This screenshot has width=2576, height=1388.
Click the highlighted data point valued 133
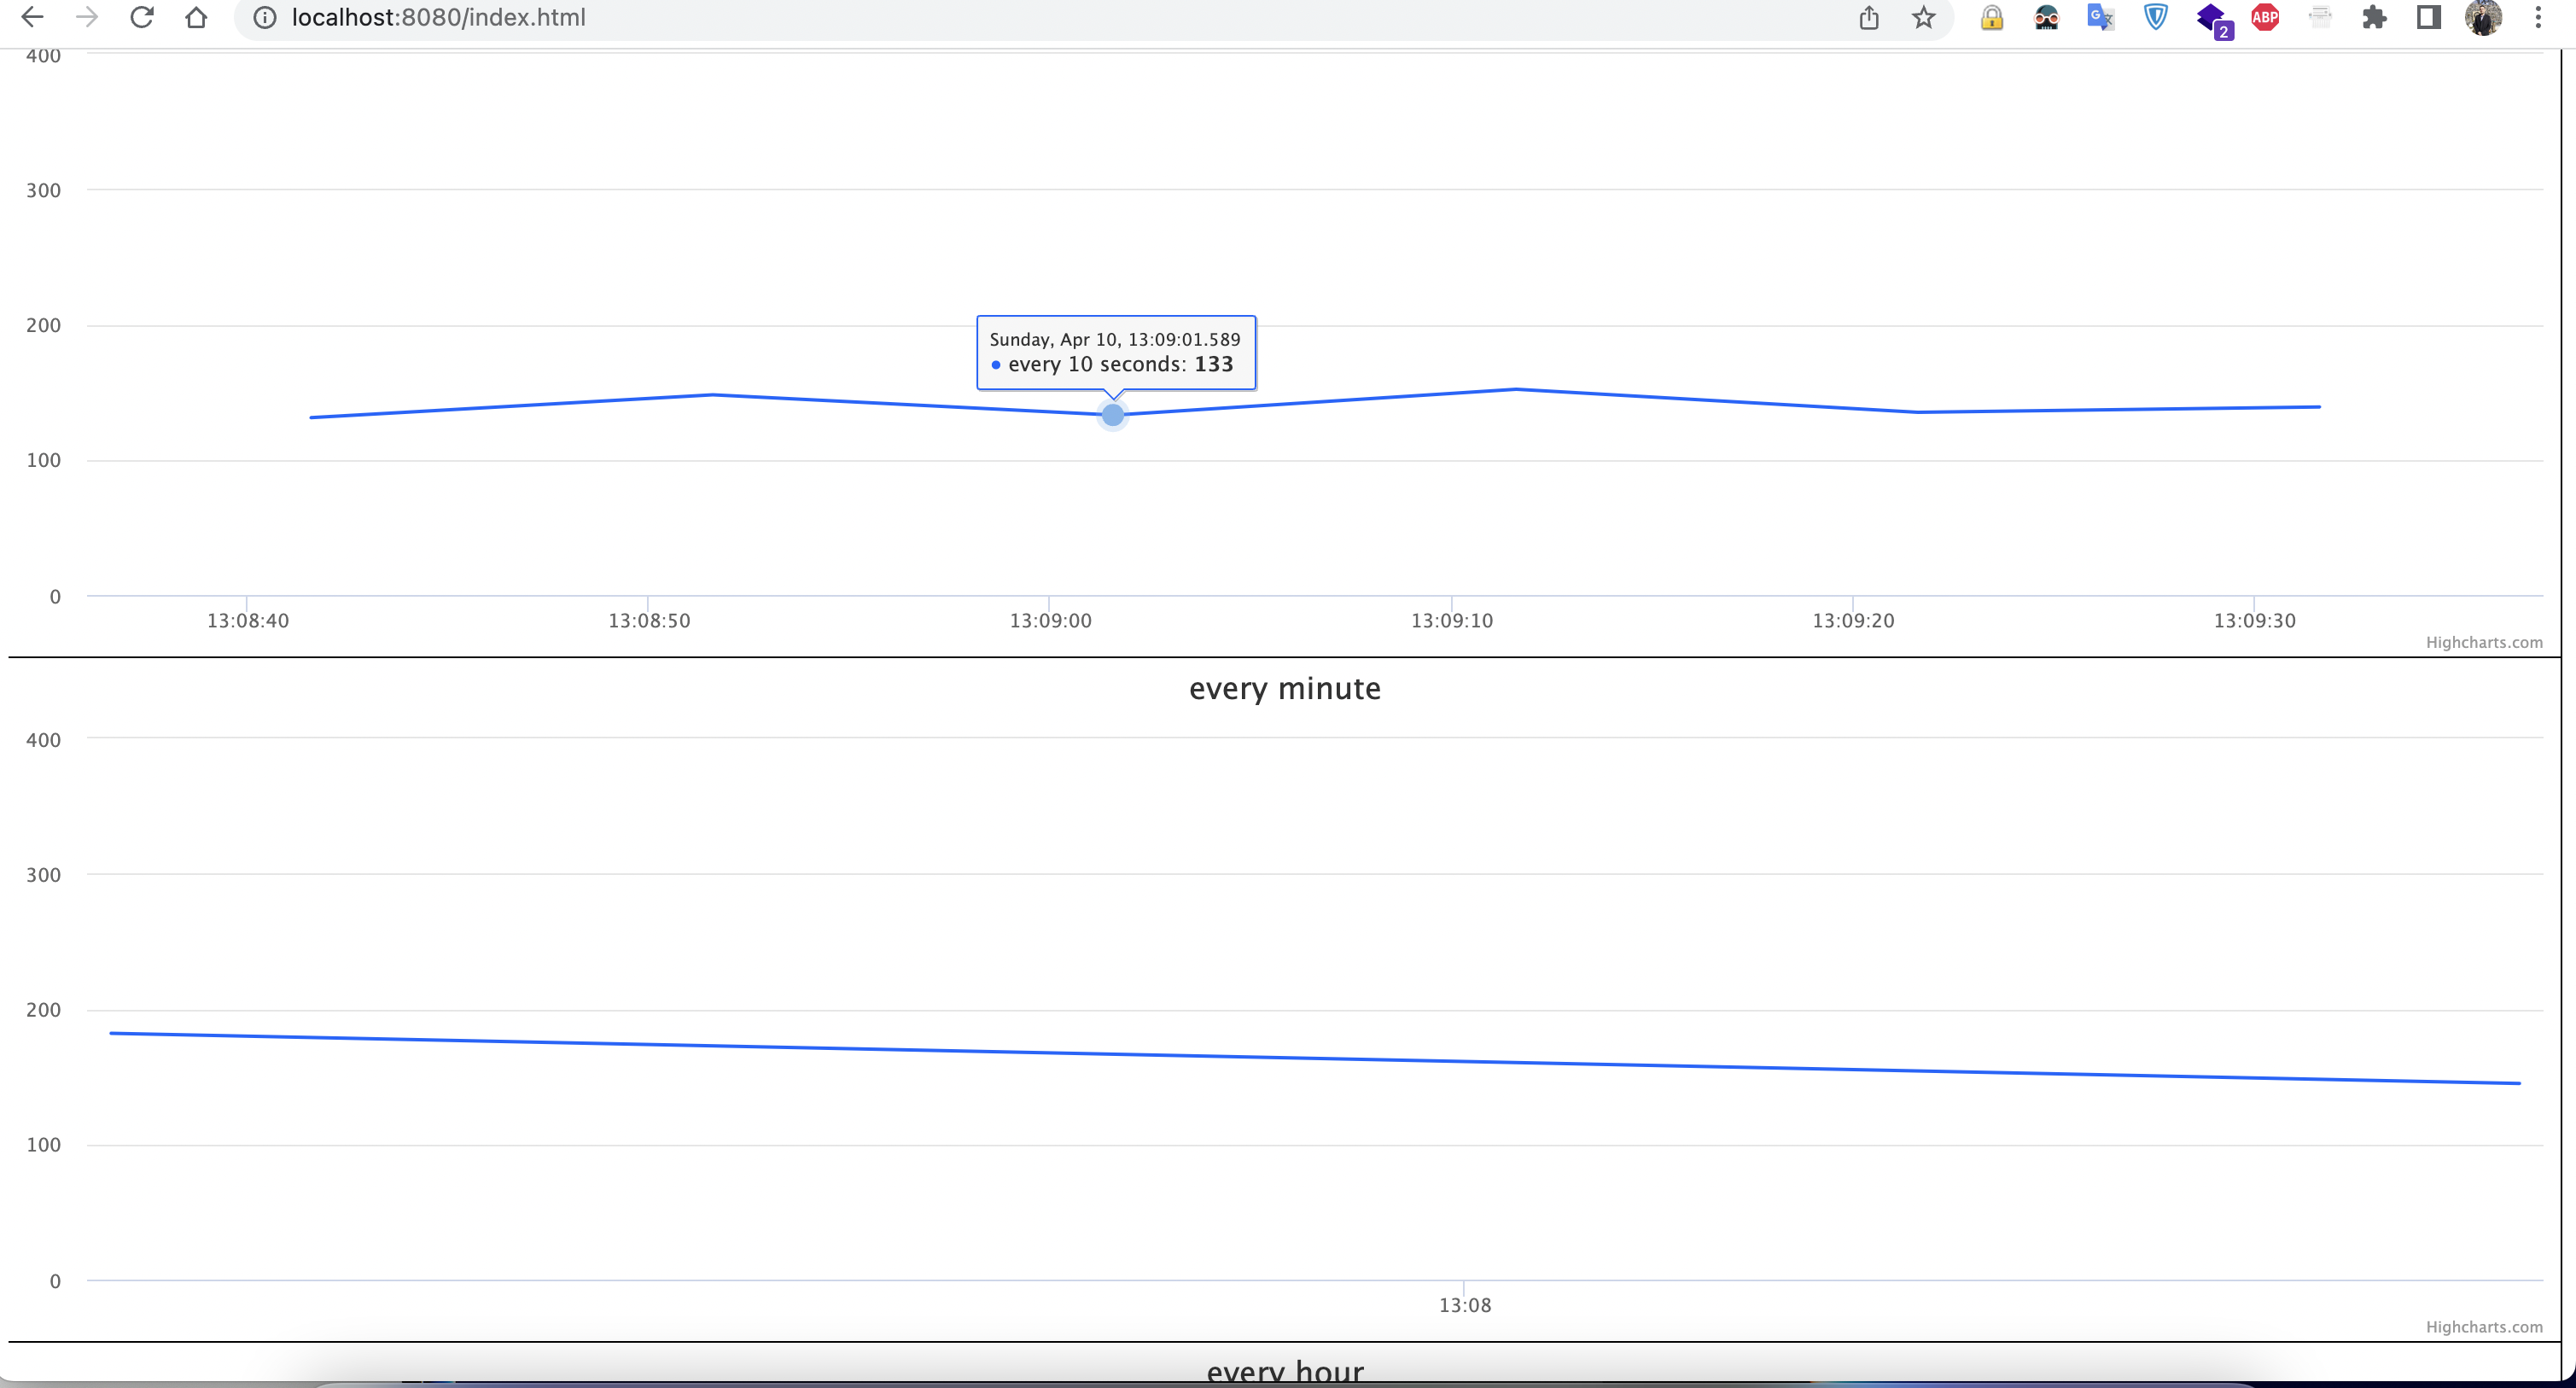click(x=1113, y=415)
